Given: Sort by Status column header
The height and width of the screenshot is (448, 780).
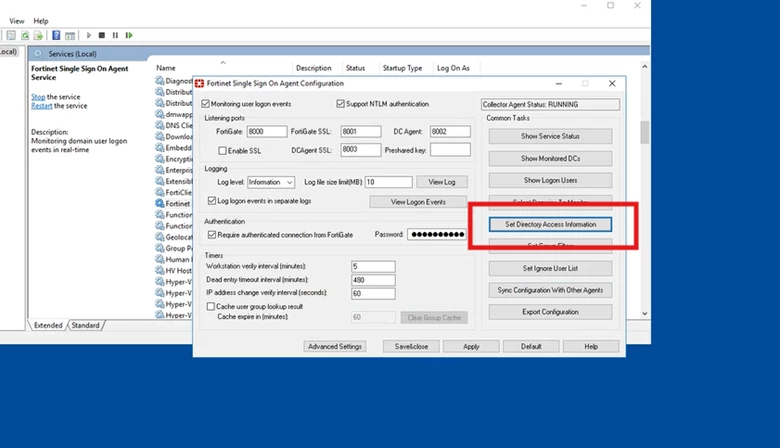Looking at the screenshot, I should pyautogui.click(x=355, y=68).
